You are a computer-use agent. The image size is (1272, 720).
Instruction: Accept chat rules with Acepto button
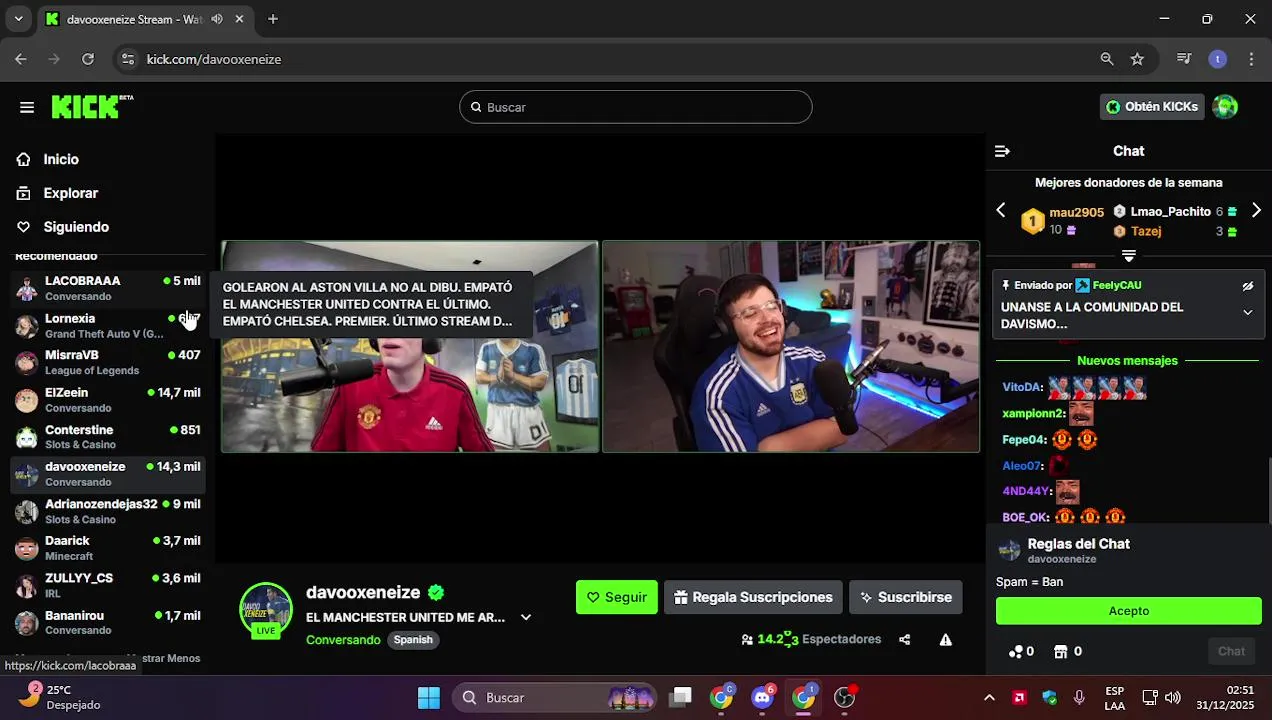pyautogui.click(x=1129, y=611)
